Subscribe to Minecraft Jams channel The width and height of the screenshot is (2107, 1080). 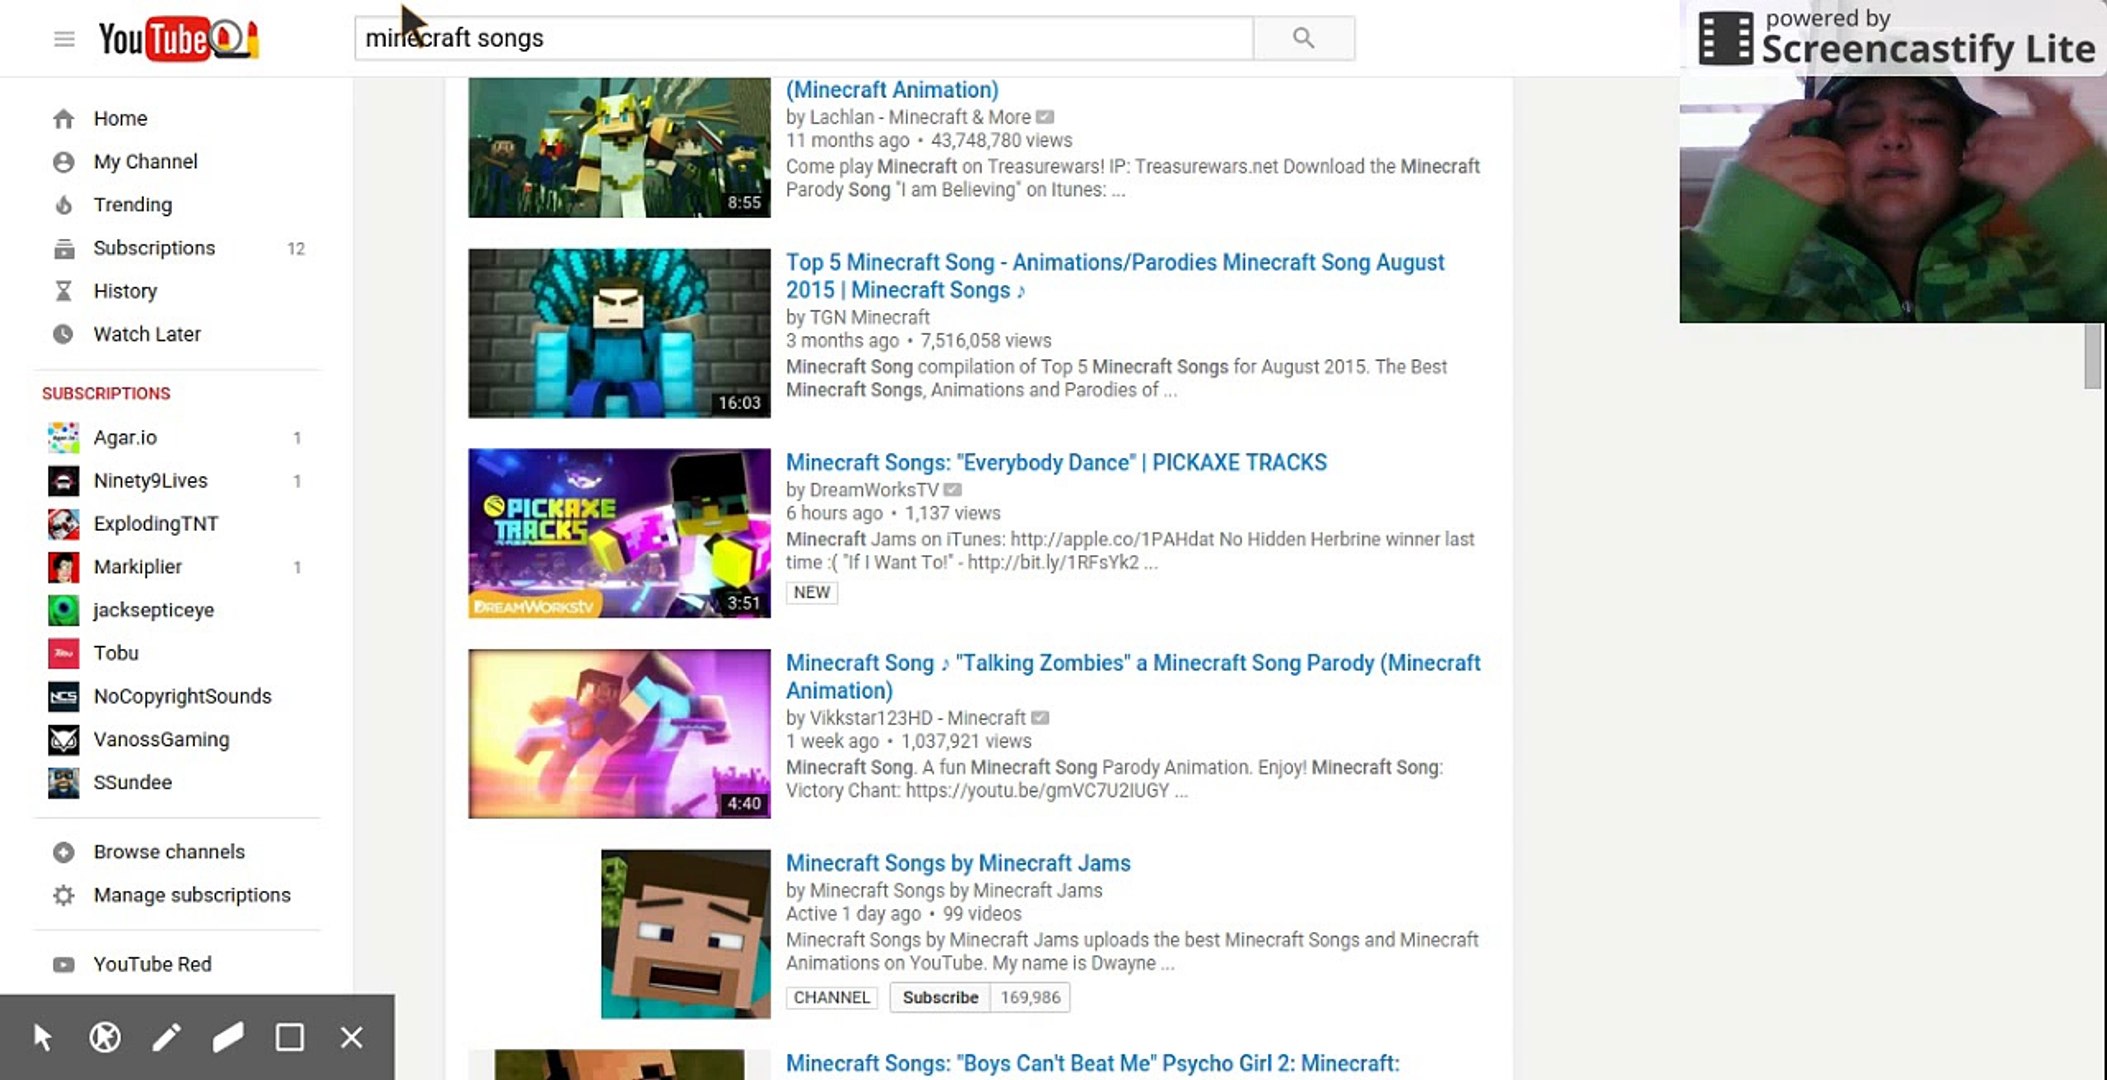pos(940,997)
